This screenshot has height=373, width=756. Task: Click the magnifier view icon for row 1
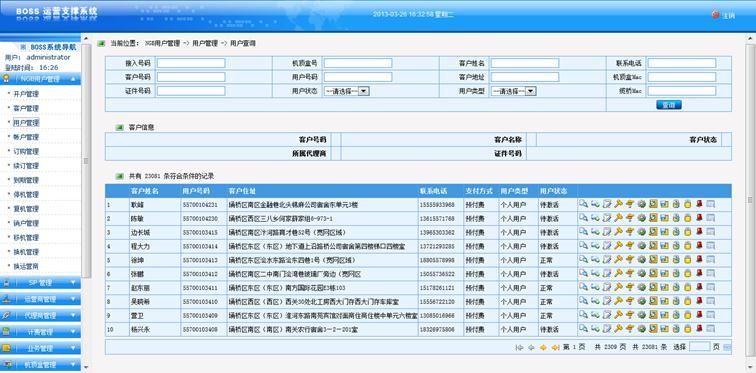point(583,204)
